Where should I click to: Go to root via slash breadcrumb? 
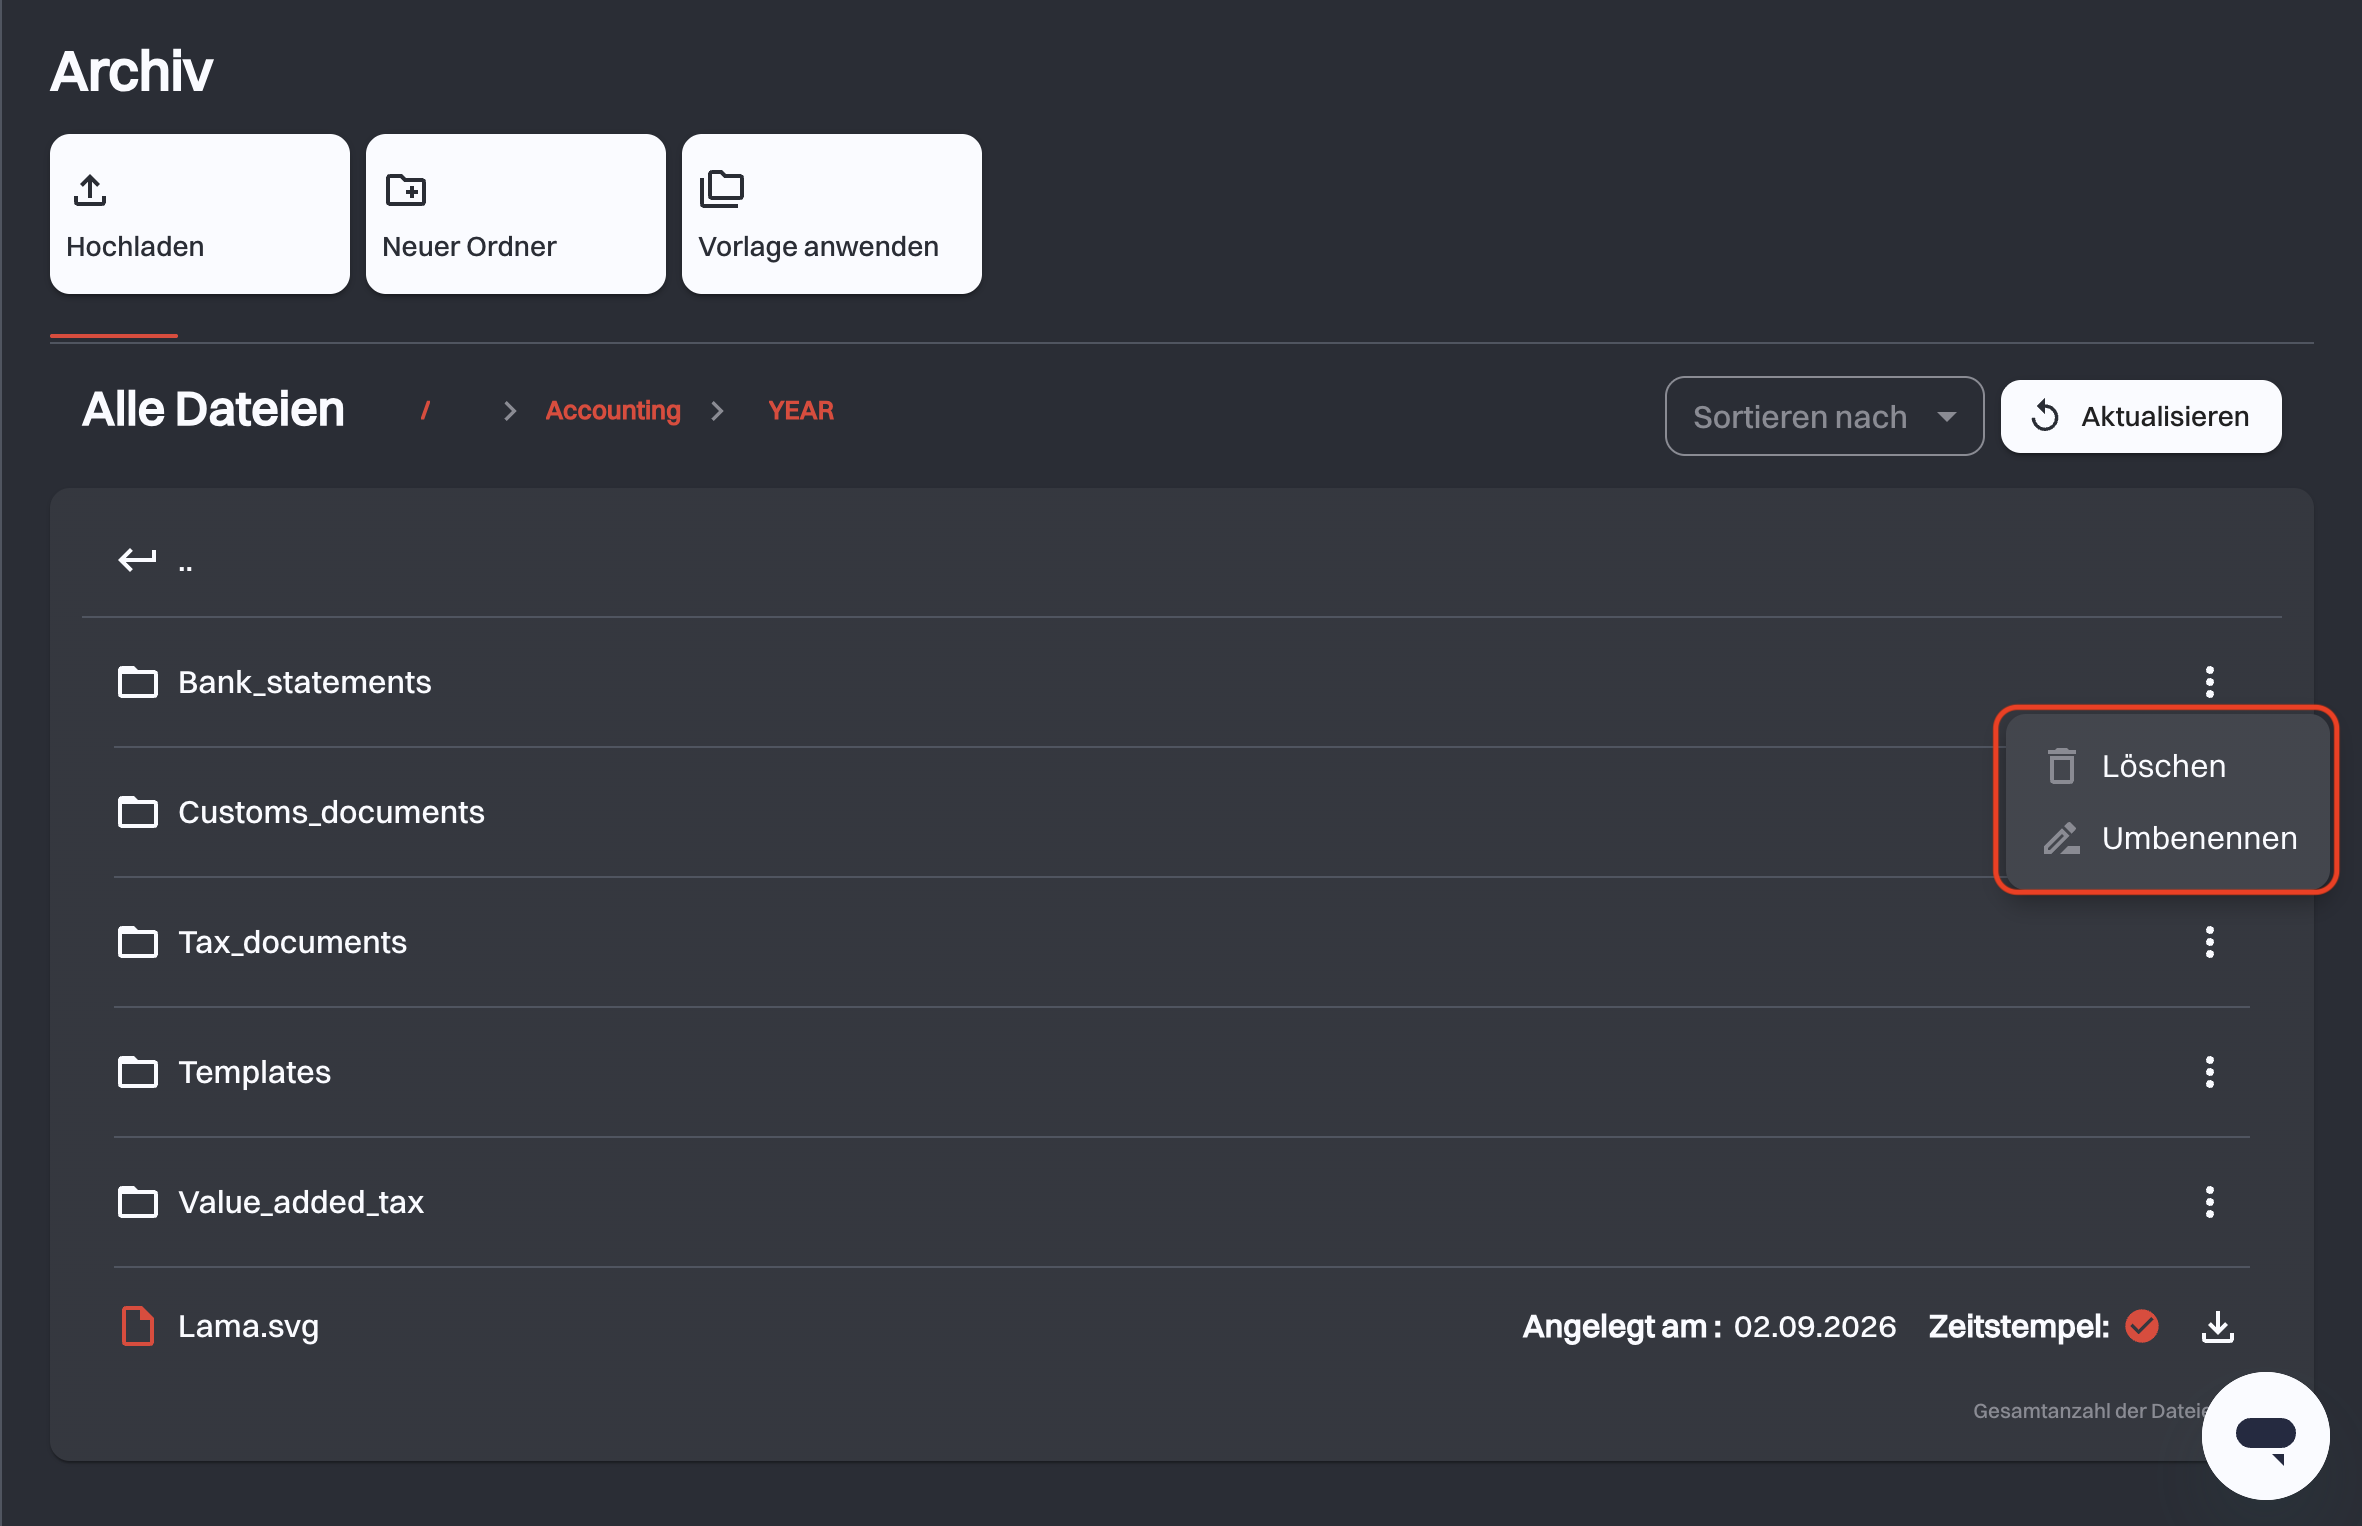425,410
